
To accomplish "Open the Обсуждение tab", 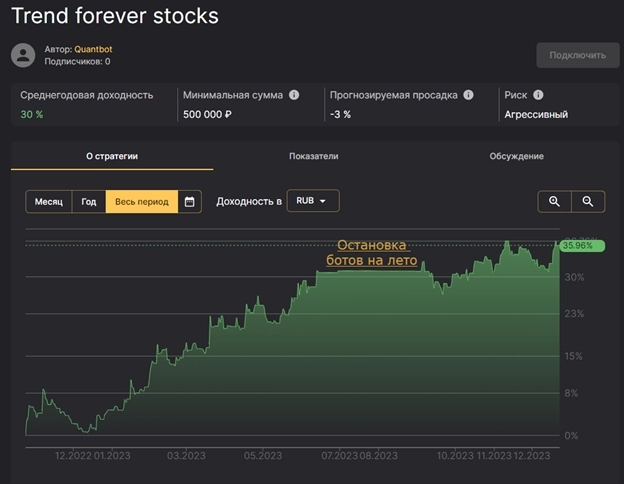I will point(516,156).
